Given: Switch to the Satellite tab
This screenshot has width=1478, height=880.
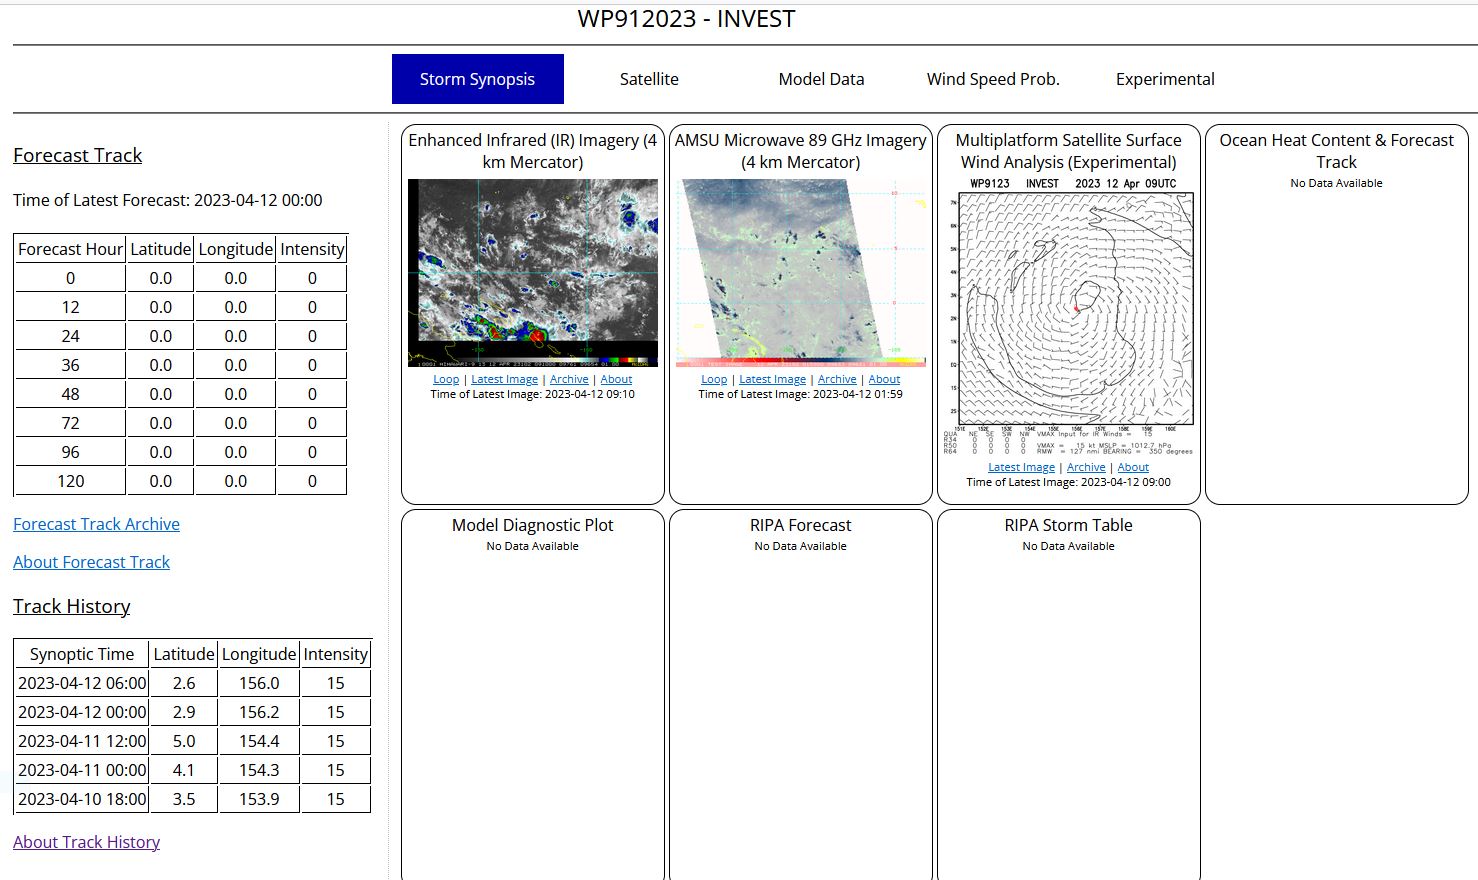Looking at the screenshot, I should click(649, 79).
